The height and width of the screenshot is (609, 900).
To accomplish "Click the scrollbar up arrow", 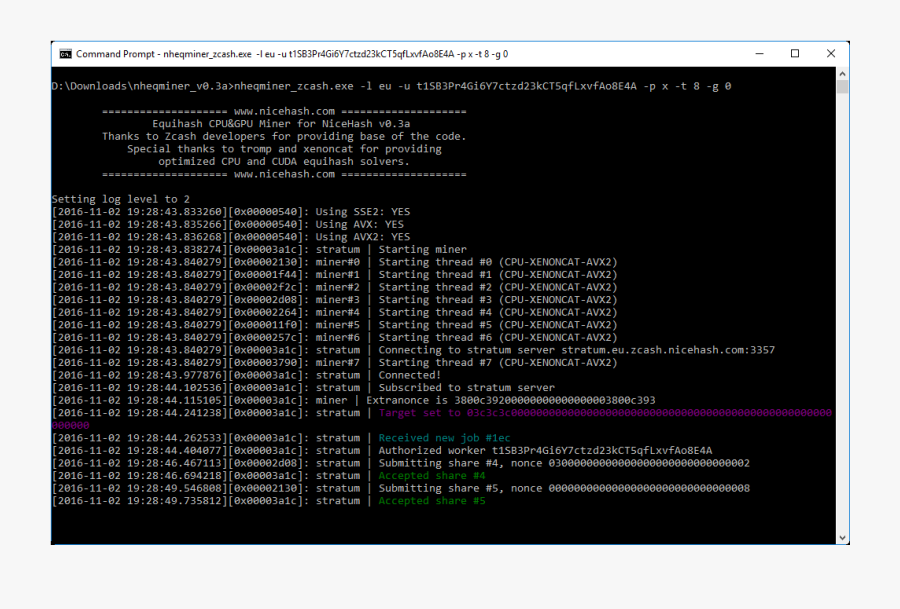I will [x=842, y=73].
